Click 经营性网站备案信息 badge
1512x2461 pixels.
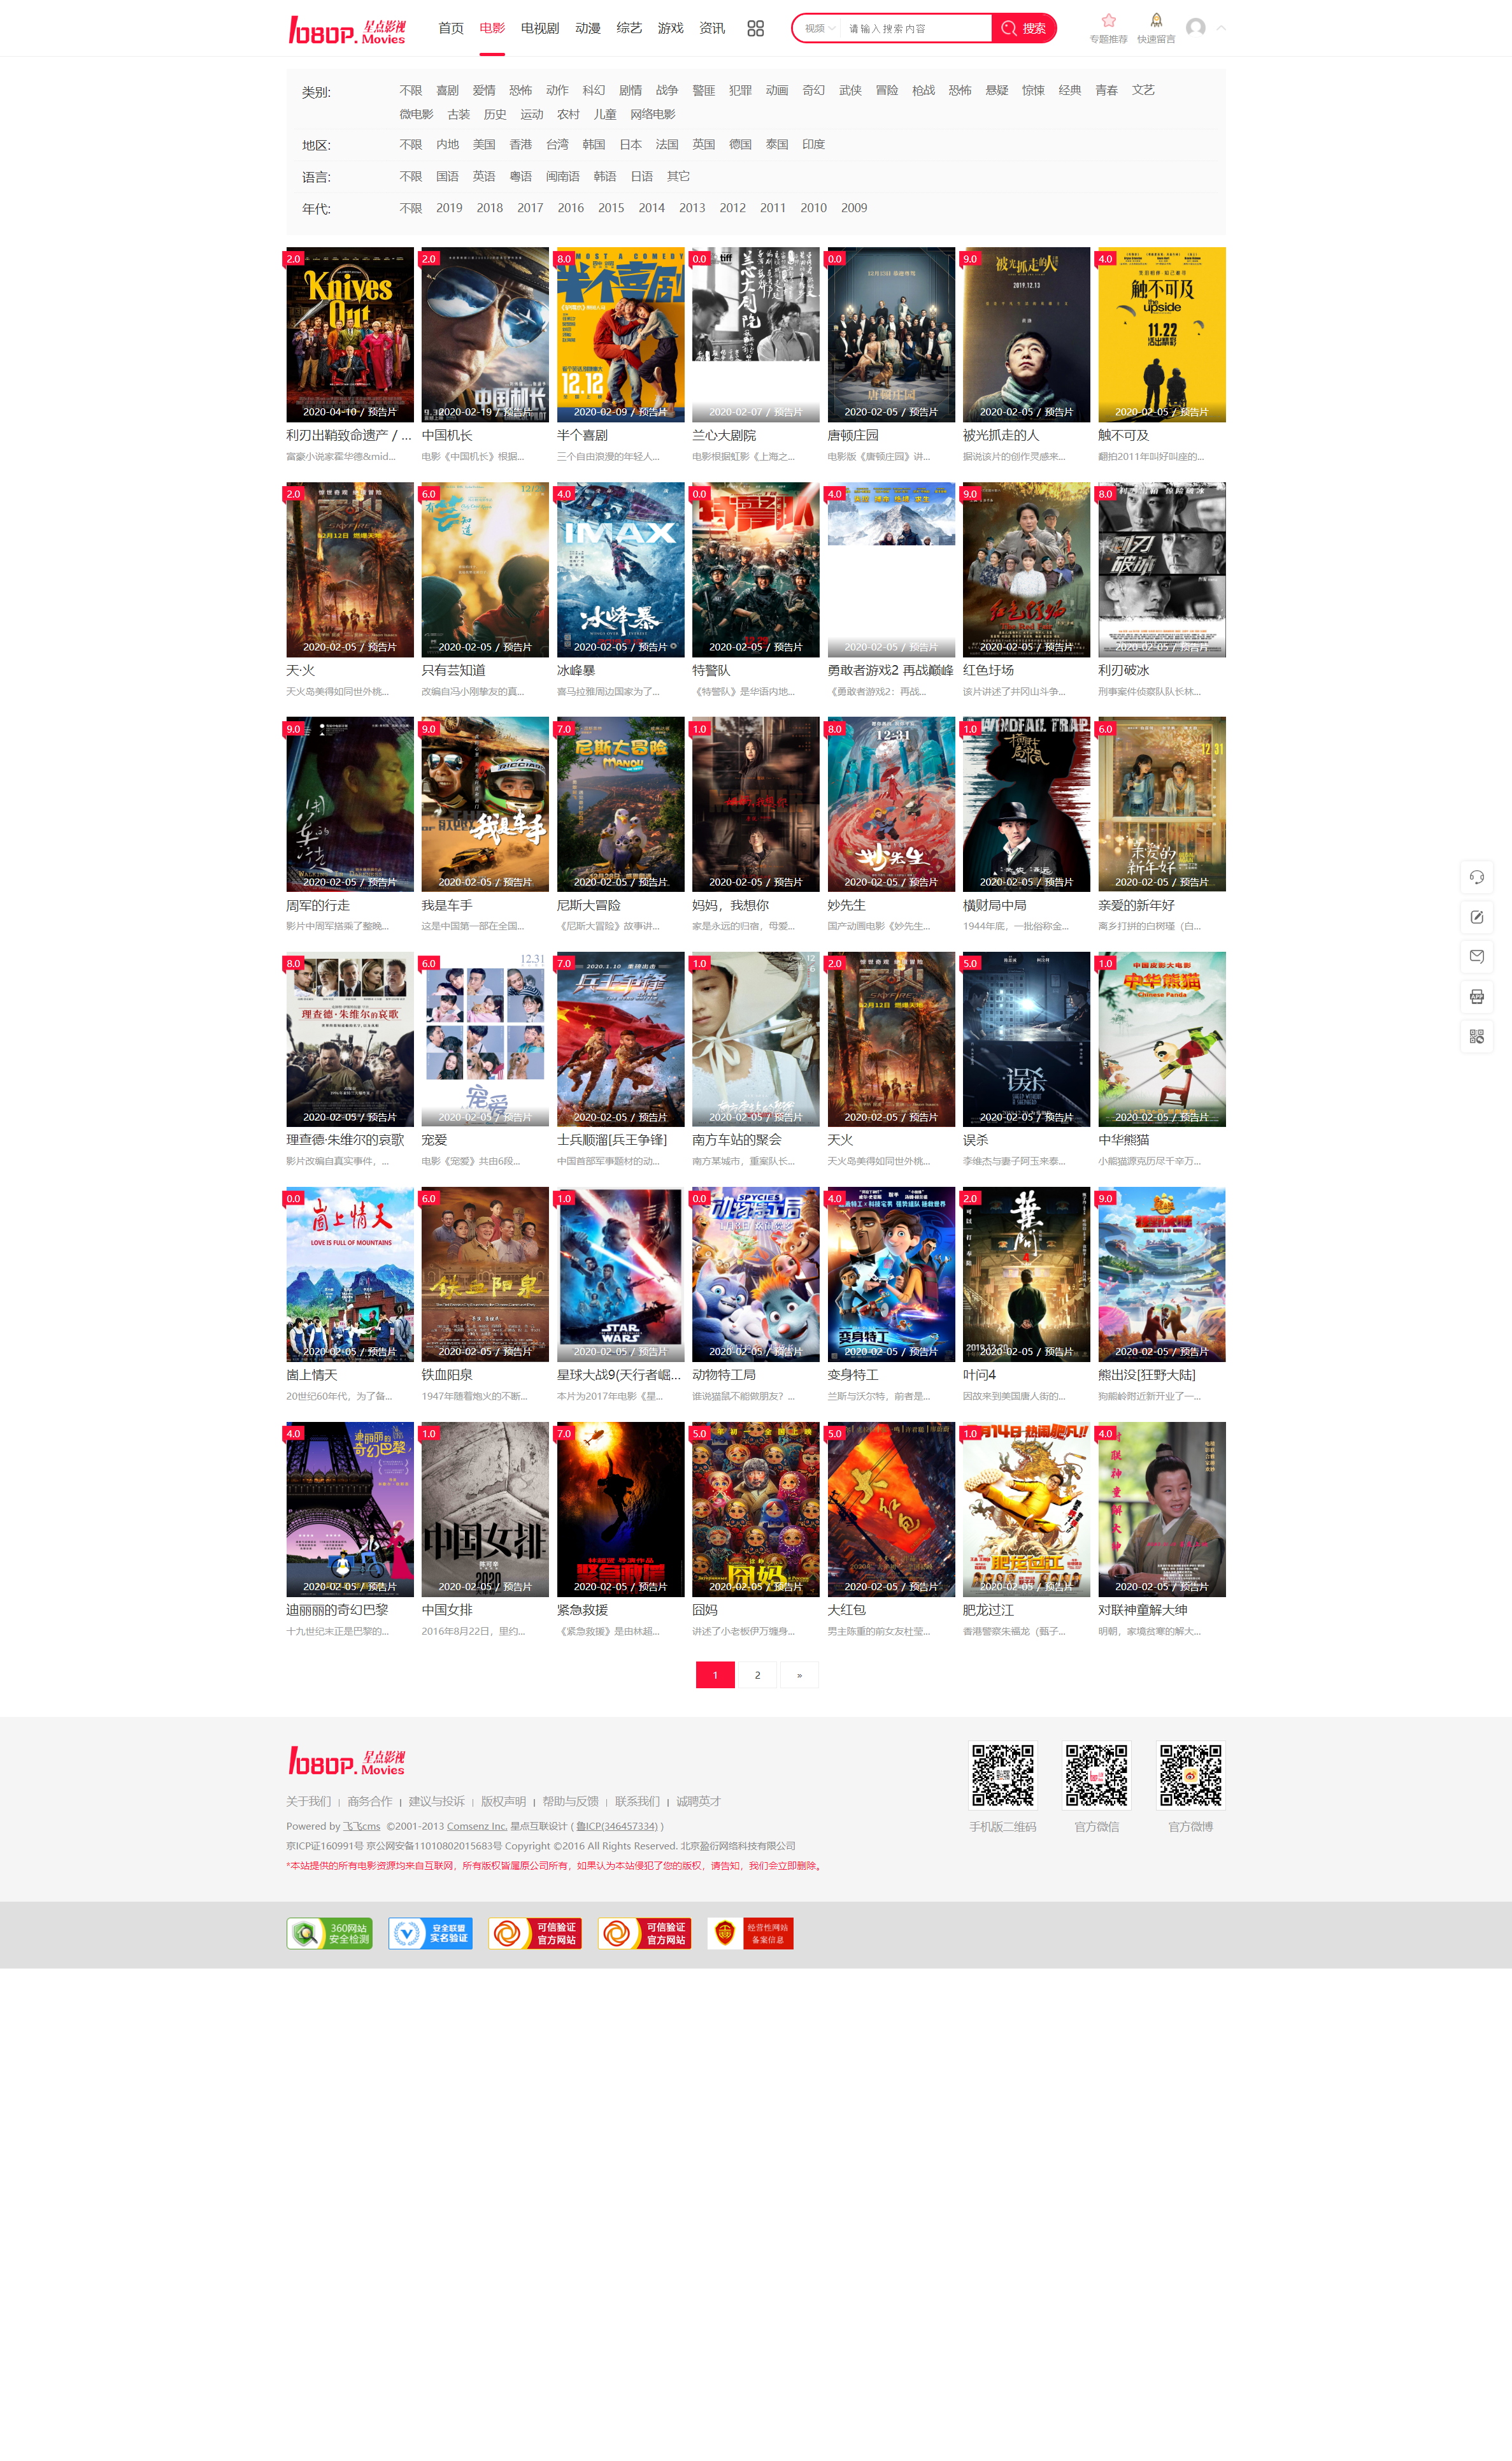click(750, 1934)
